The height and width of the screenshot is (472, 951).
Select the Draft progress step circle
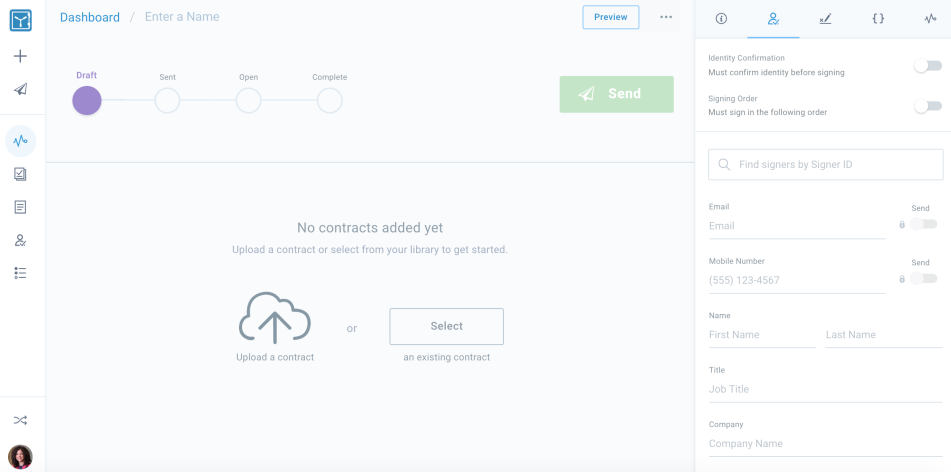click(87, 101)
